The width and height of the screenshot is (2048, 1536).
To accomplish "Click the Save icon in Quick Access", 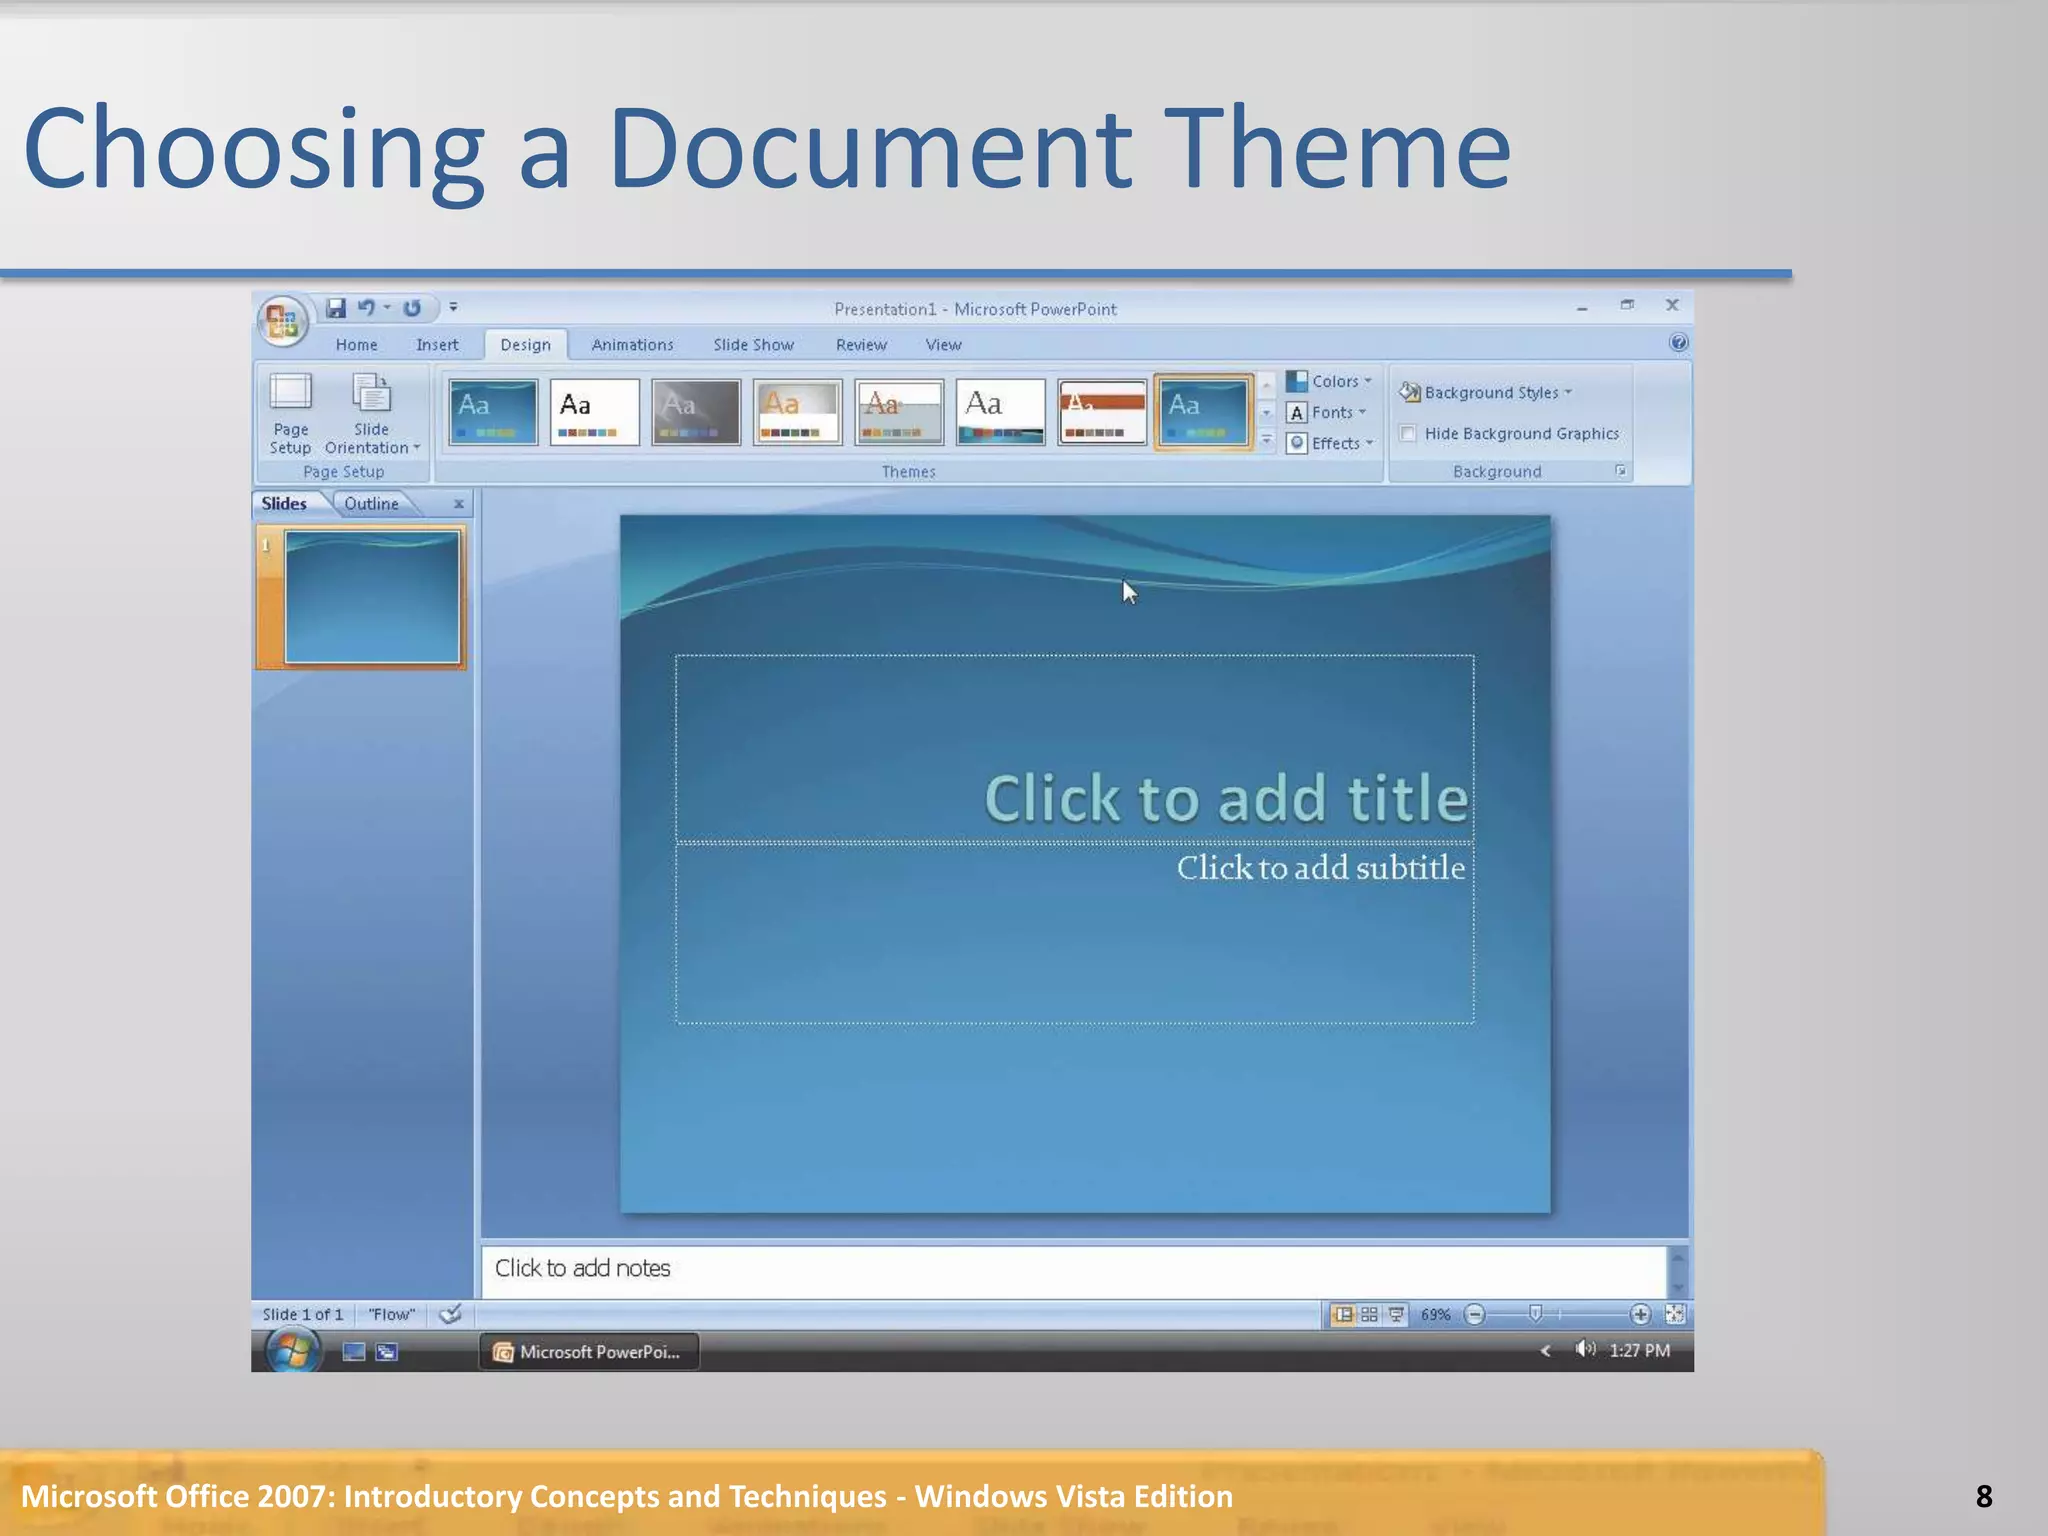I will point(336,308).
